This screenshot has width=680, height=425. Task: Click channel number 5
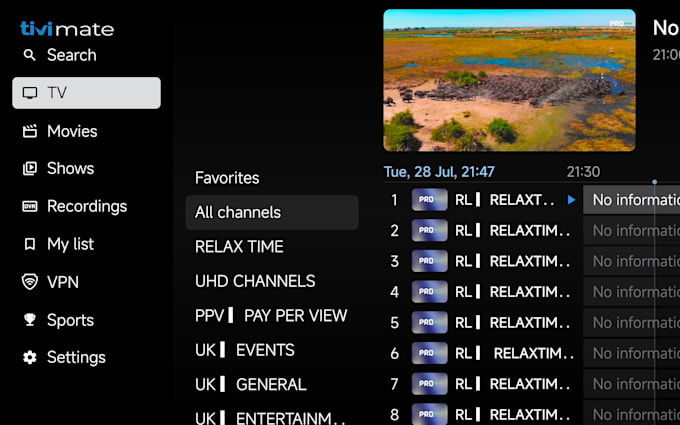(x=394, y=323)
